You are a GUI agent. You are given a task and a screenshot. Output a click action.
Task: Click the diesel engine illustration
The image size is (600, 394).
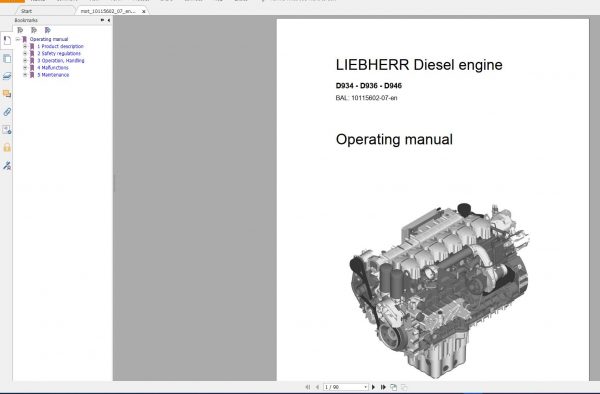440,291
